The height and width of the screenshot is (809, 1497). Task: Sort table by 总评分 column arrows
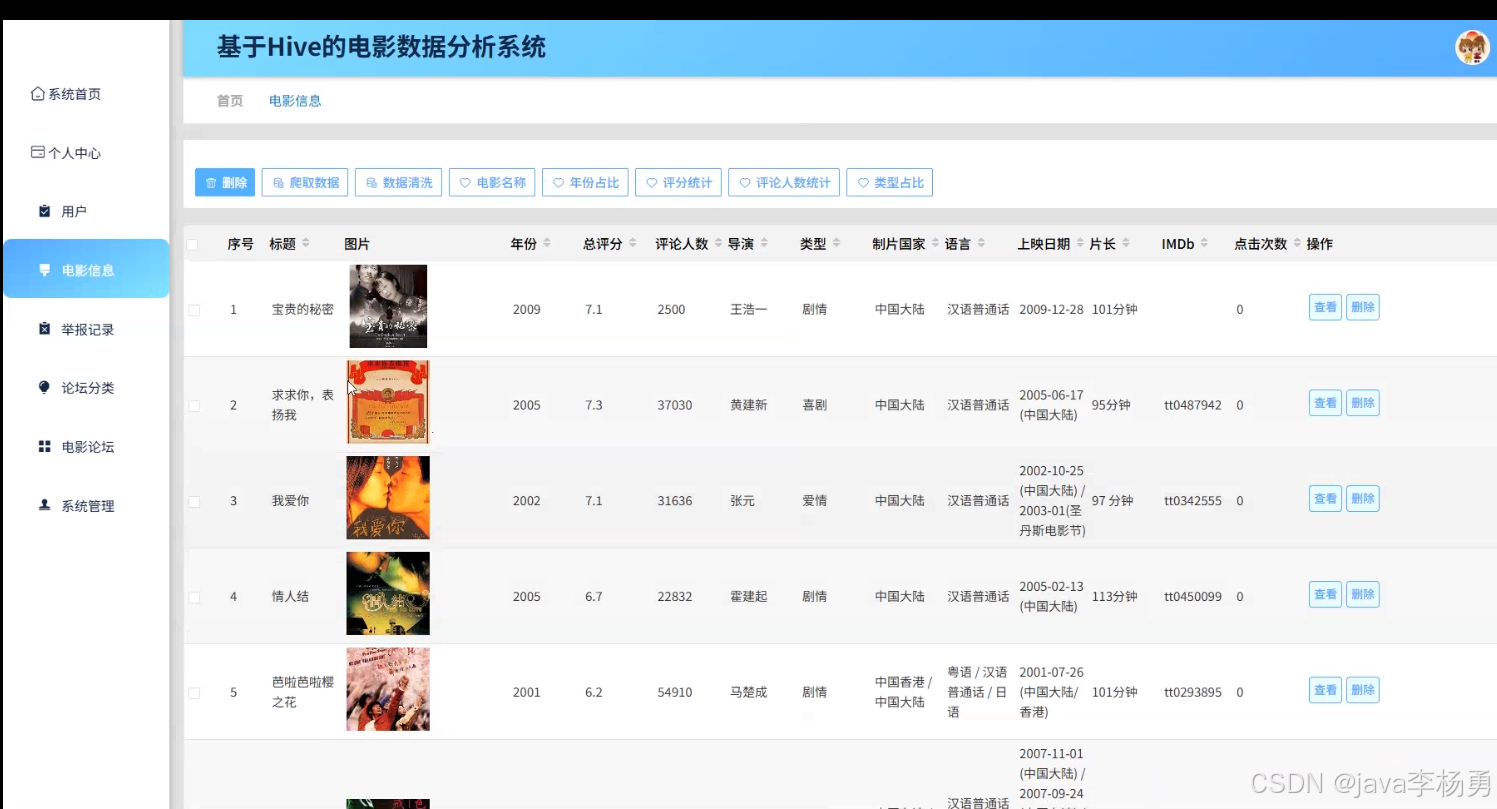pyautogui.click(x=633, y=244)
